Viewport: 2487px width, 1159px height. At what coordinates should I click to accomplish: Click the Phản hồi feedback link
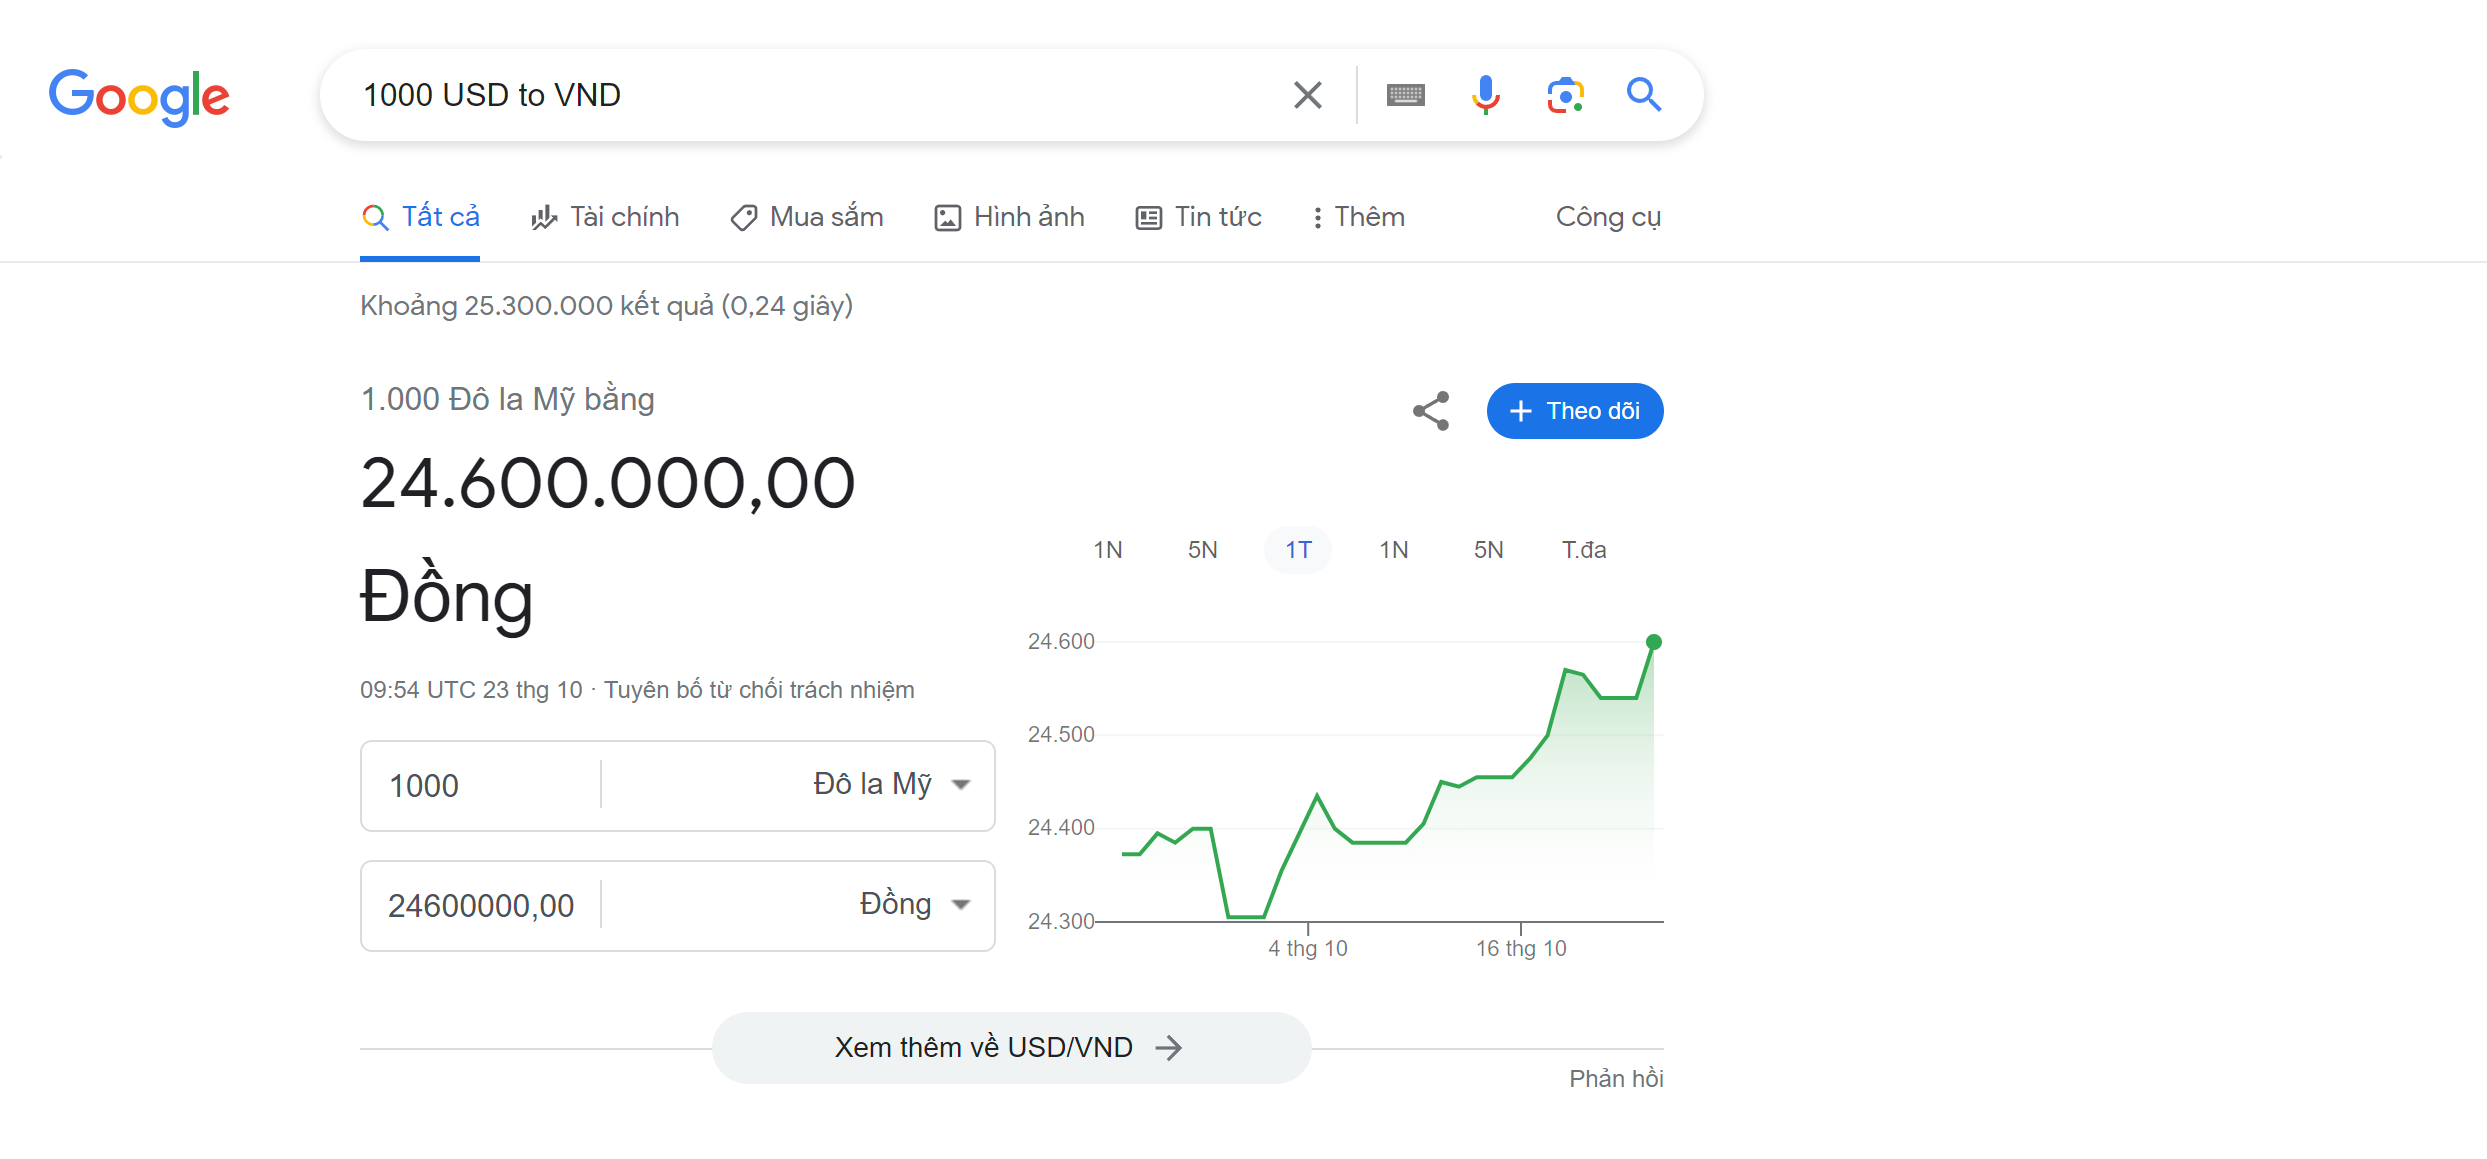[1616, 1079]
